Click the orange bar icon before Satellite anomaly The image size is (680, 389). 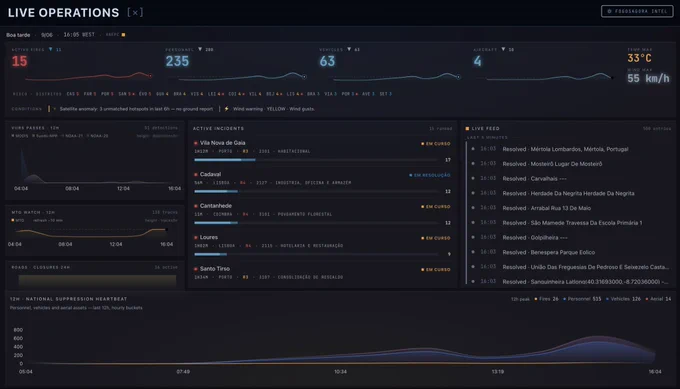49,109
